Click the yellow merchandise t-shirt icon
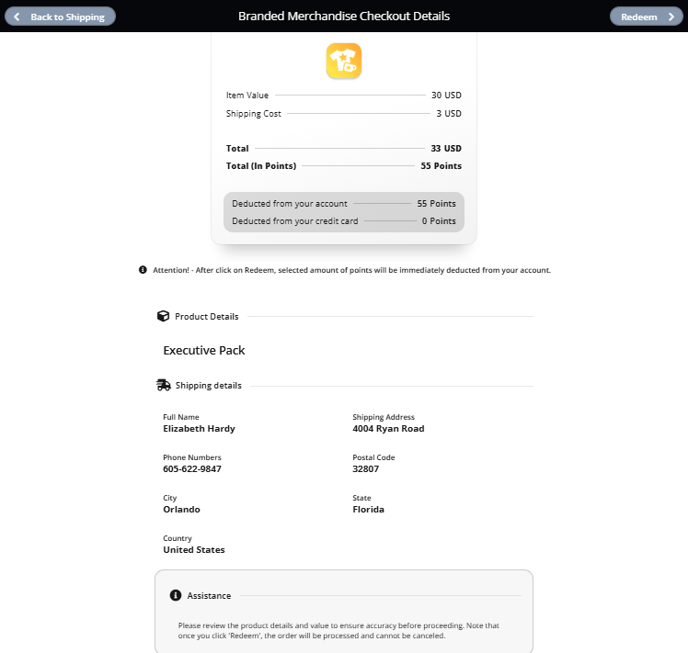The height and width of the screenshot is (653, 688). tap(344, 61)
